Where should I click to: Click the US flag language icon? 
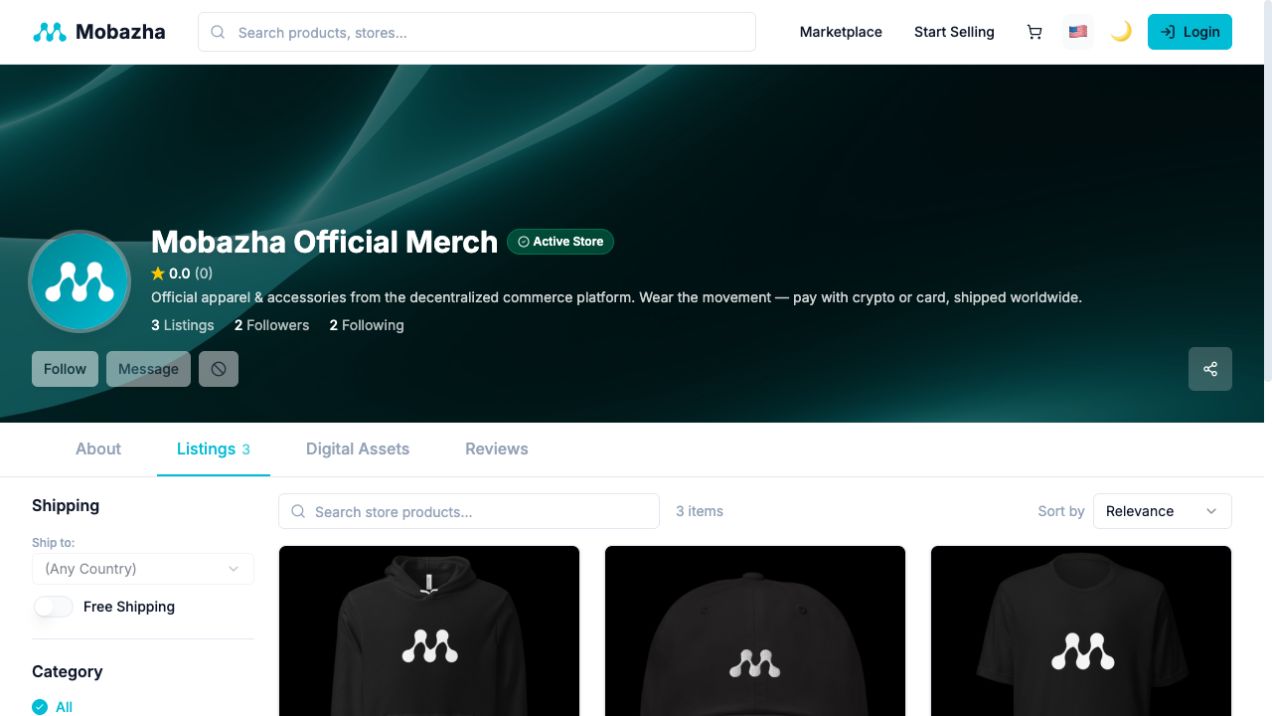pyautogui.click(x=1077, y=32)
